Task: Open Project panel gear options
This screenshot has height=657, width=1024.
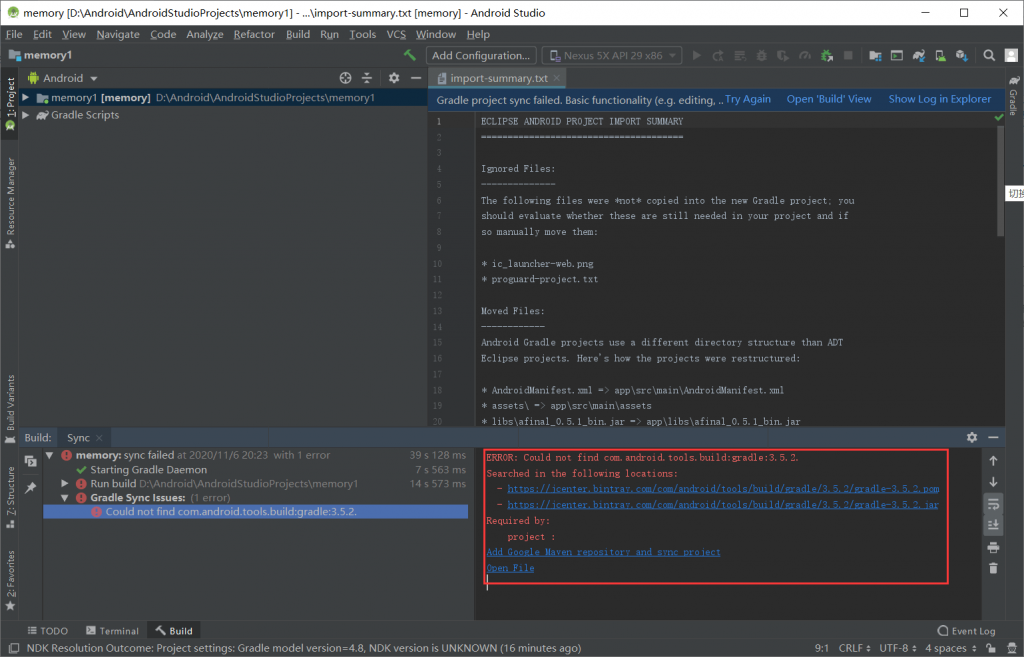Action: (394, 78)
